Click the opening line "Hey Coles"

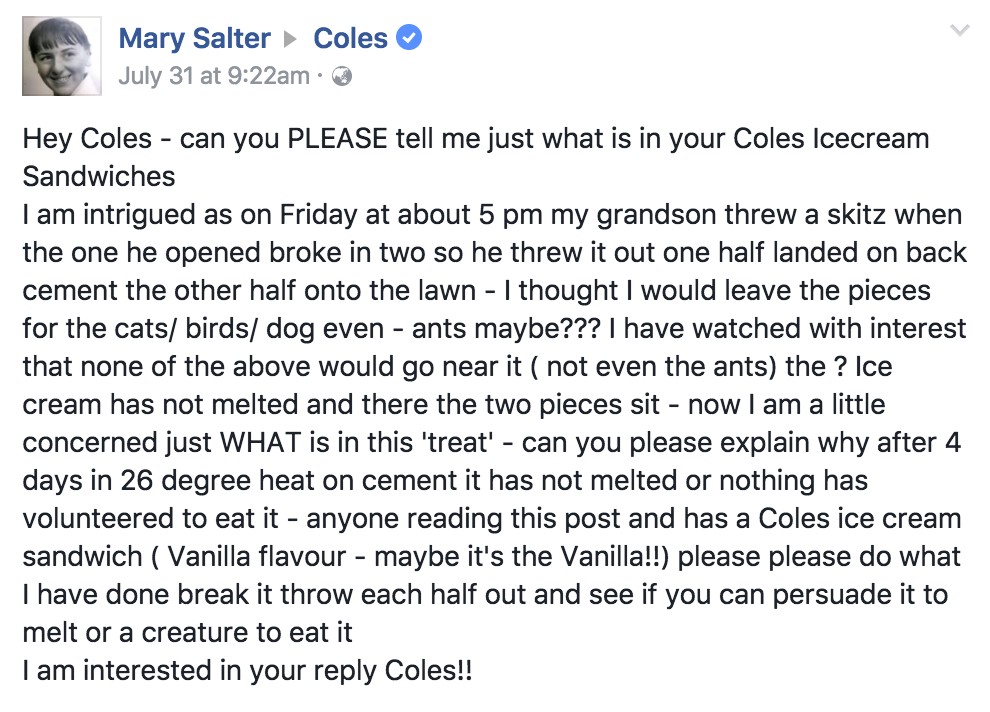[82, 138]
